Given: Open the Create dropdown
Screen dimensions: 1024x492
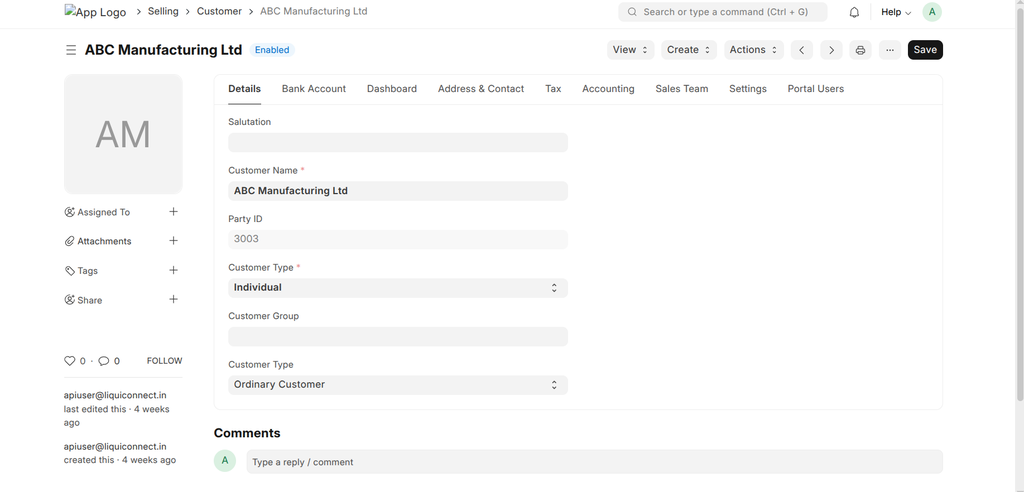Looking at the screenshot, I should tap(689, 50).
